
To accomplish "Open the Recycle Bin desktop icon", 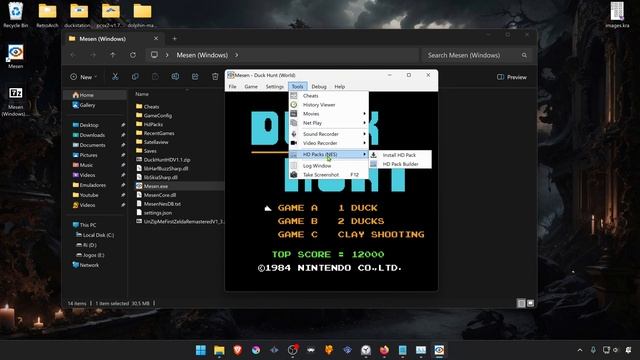I will click(16, 15).
